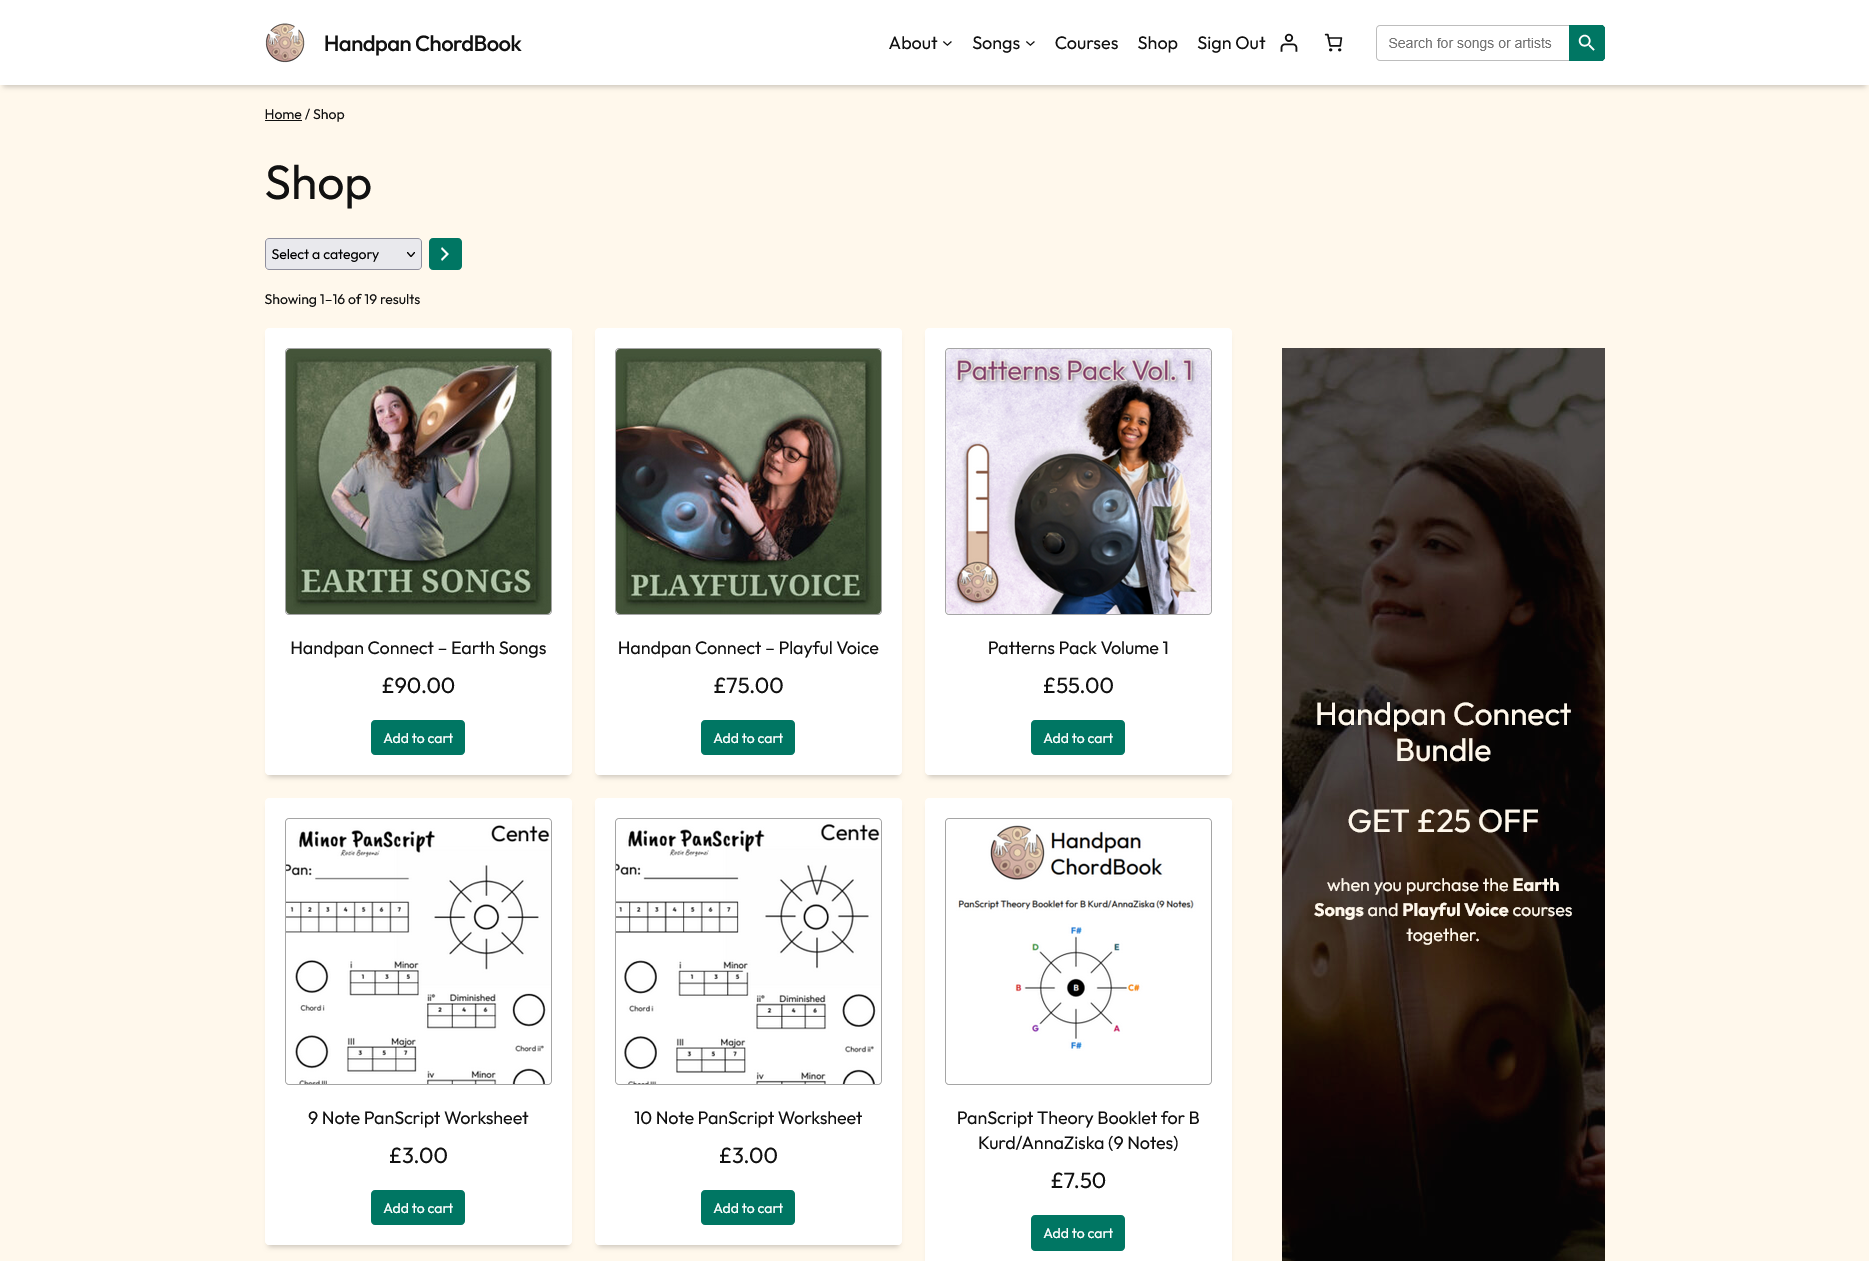Click the green search magnifier button

pos(1586,43)
